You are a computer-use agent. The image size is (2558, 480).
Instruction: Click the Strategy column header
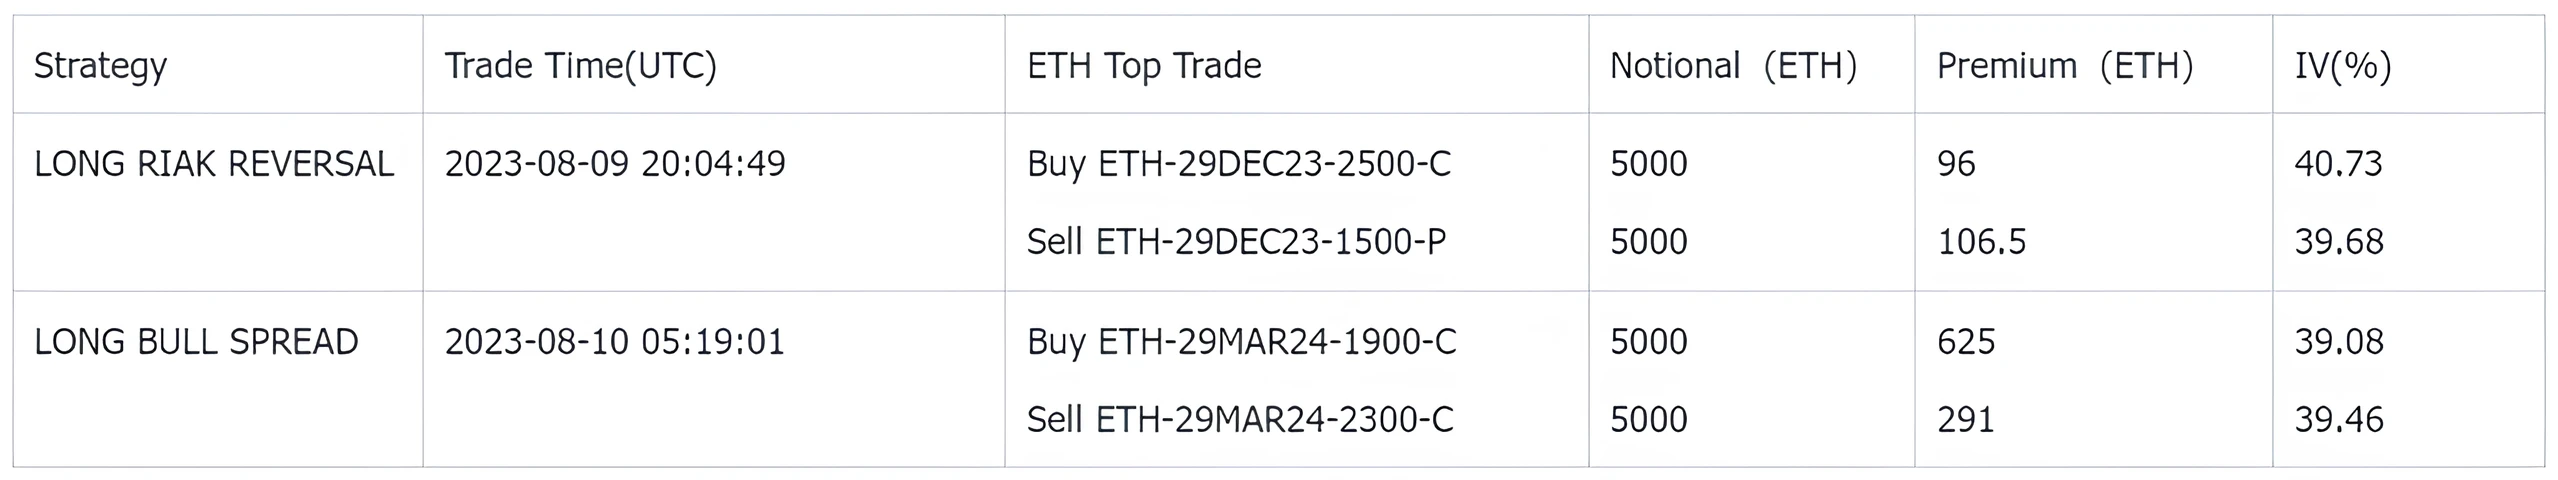point(100,66)
